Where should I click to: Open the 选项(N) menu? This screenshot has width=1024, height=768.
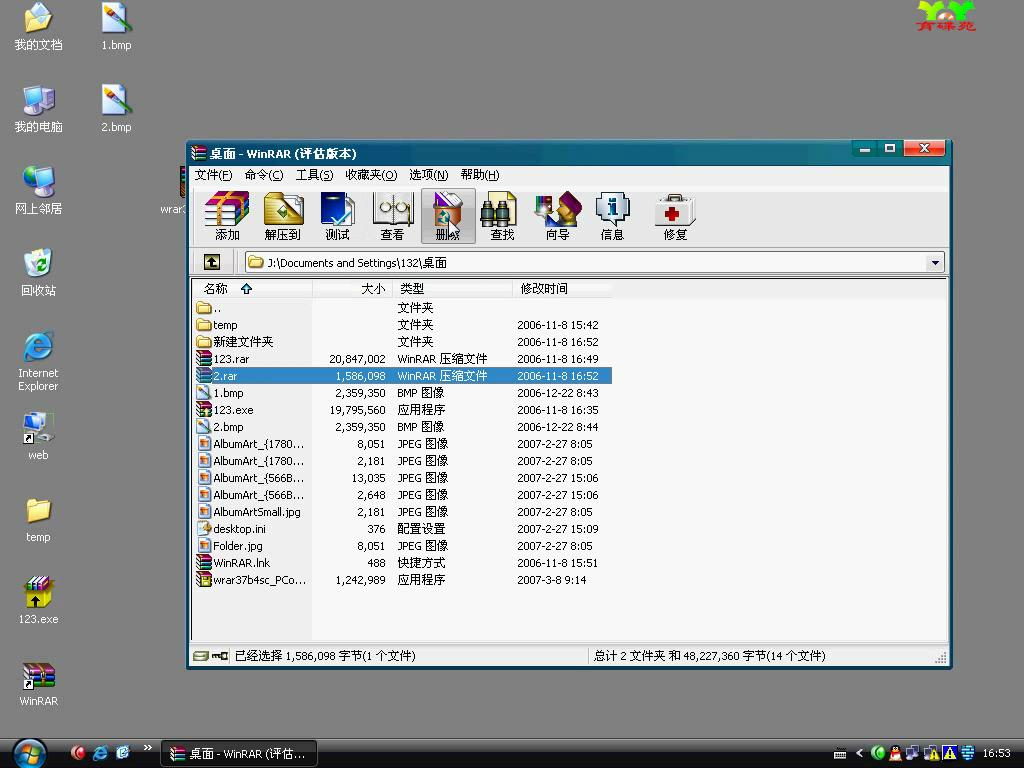428,175
